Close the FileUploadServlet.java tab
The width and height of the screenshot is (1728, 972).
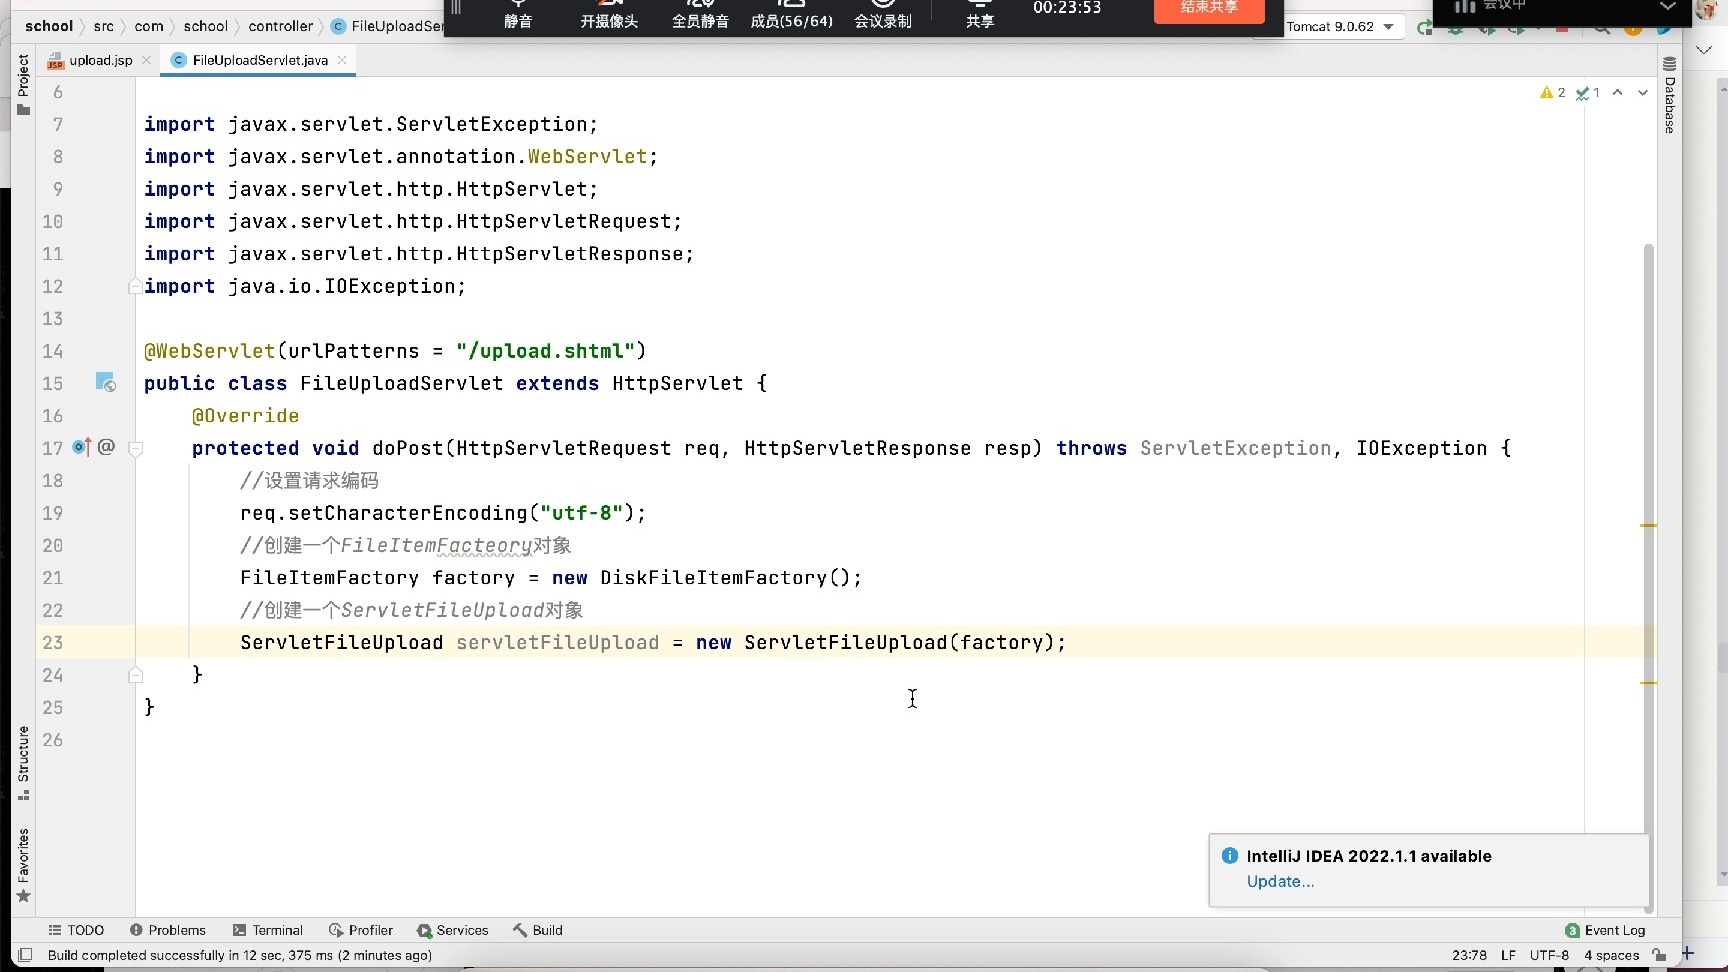click(342, 60)
